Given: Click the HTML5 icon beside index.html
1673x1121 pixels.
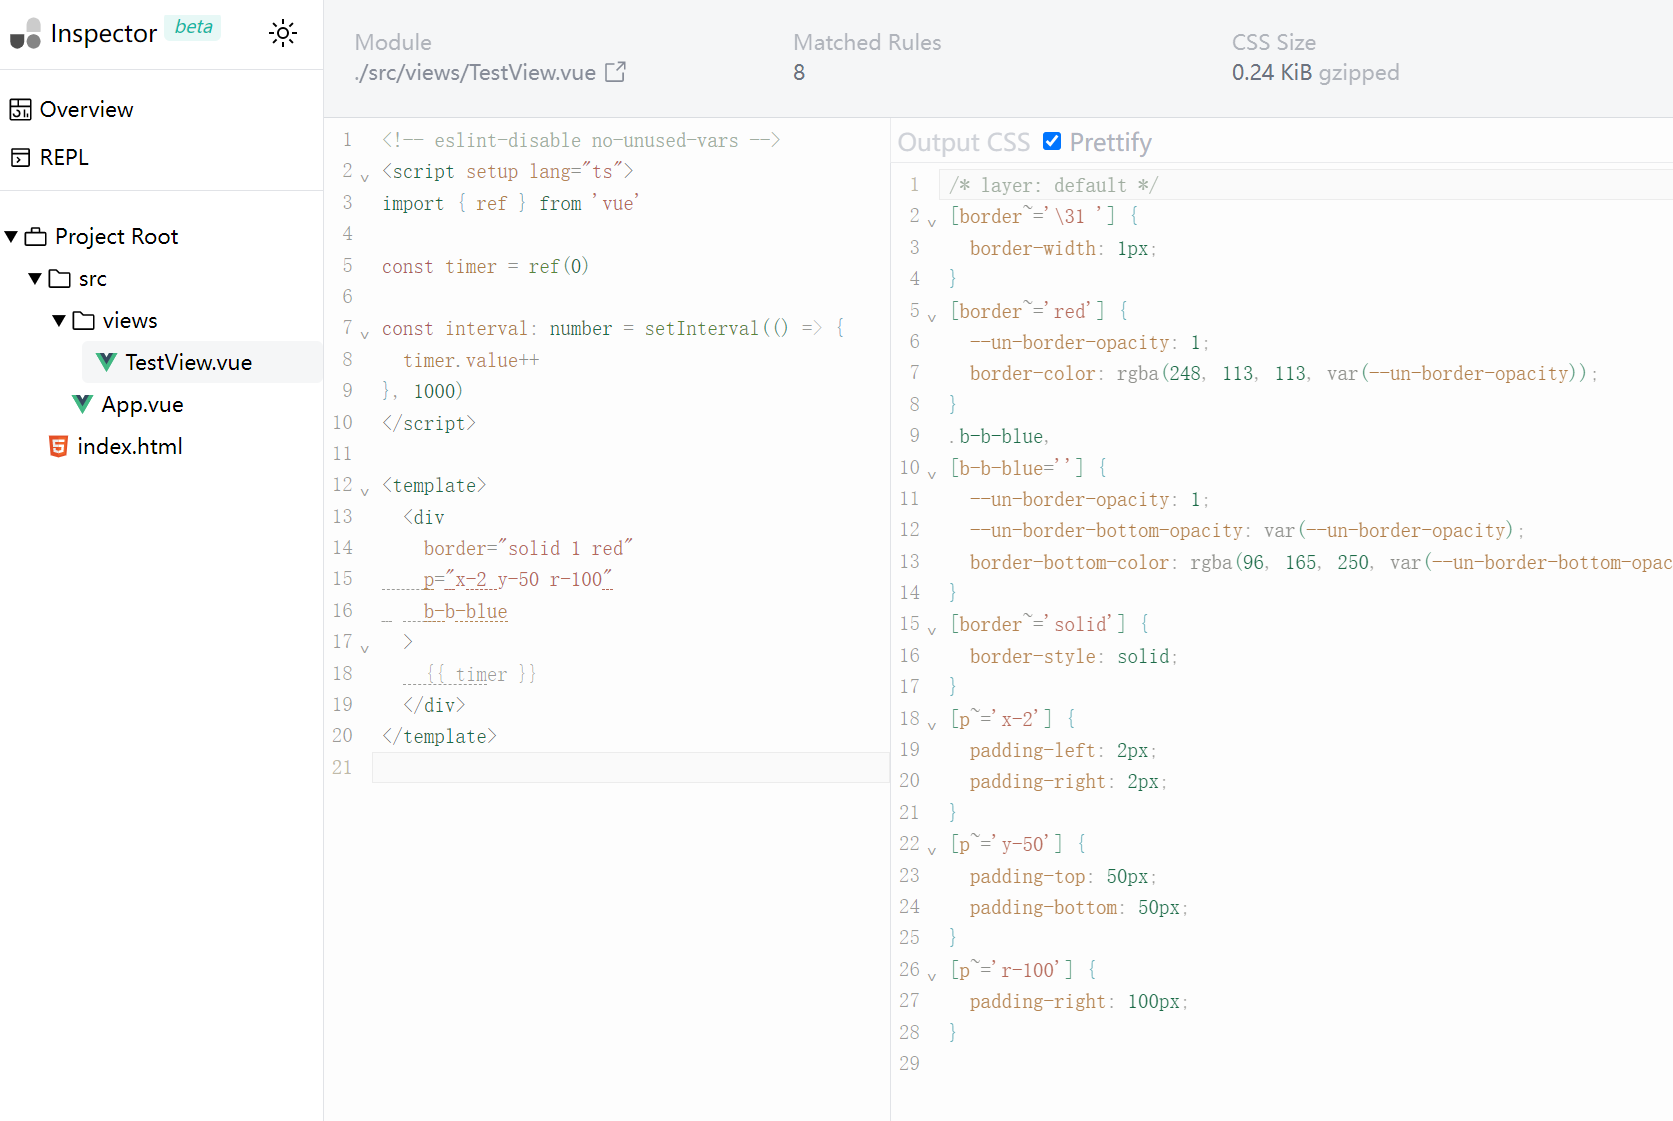Looking at the screenshot, I should [58, 446].
